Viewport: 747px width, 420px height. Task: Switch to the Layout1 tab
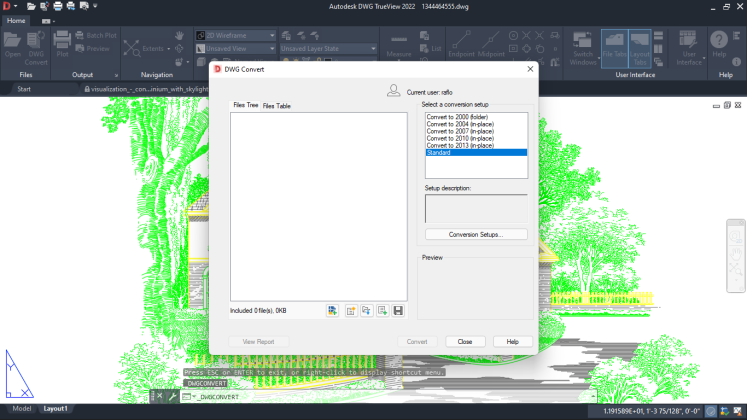click(x=55, y=409)
